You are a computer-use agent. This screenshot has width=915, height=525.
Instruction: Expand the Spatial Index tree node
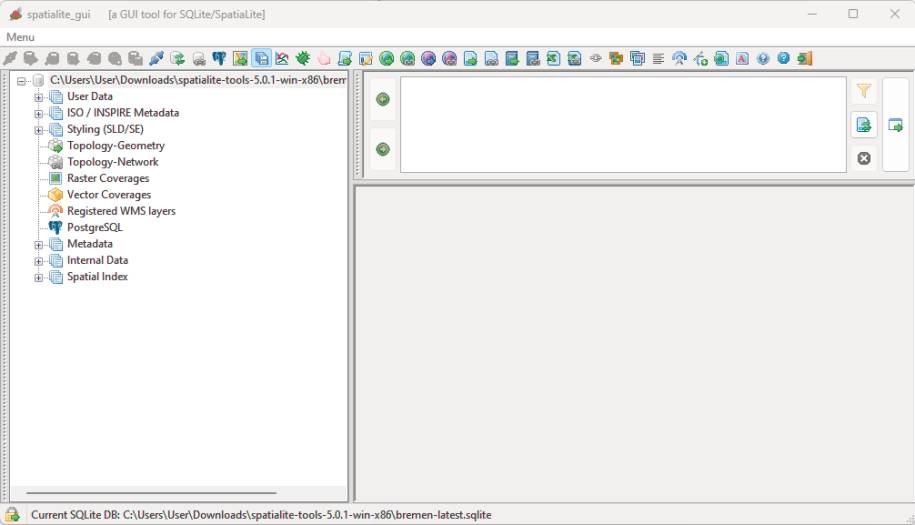(x=39, y=278)
